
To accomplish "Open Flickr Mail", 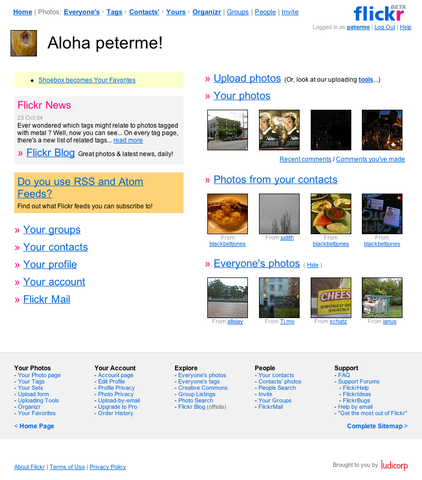I will (x=47, y=299).
